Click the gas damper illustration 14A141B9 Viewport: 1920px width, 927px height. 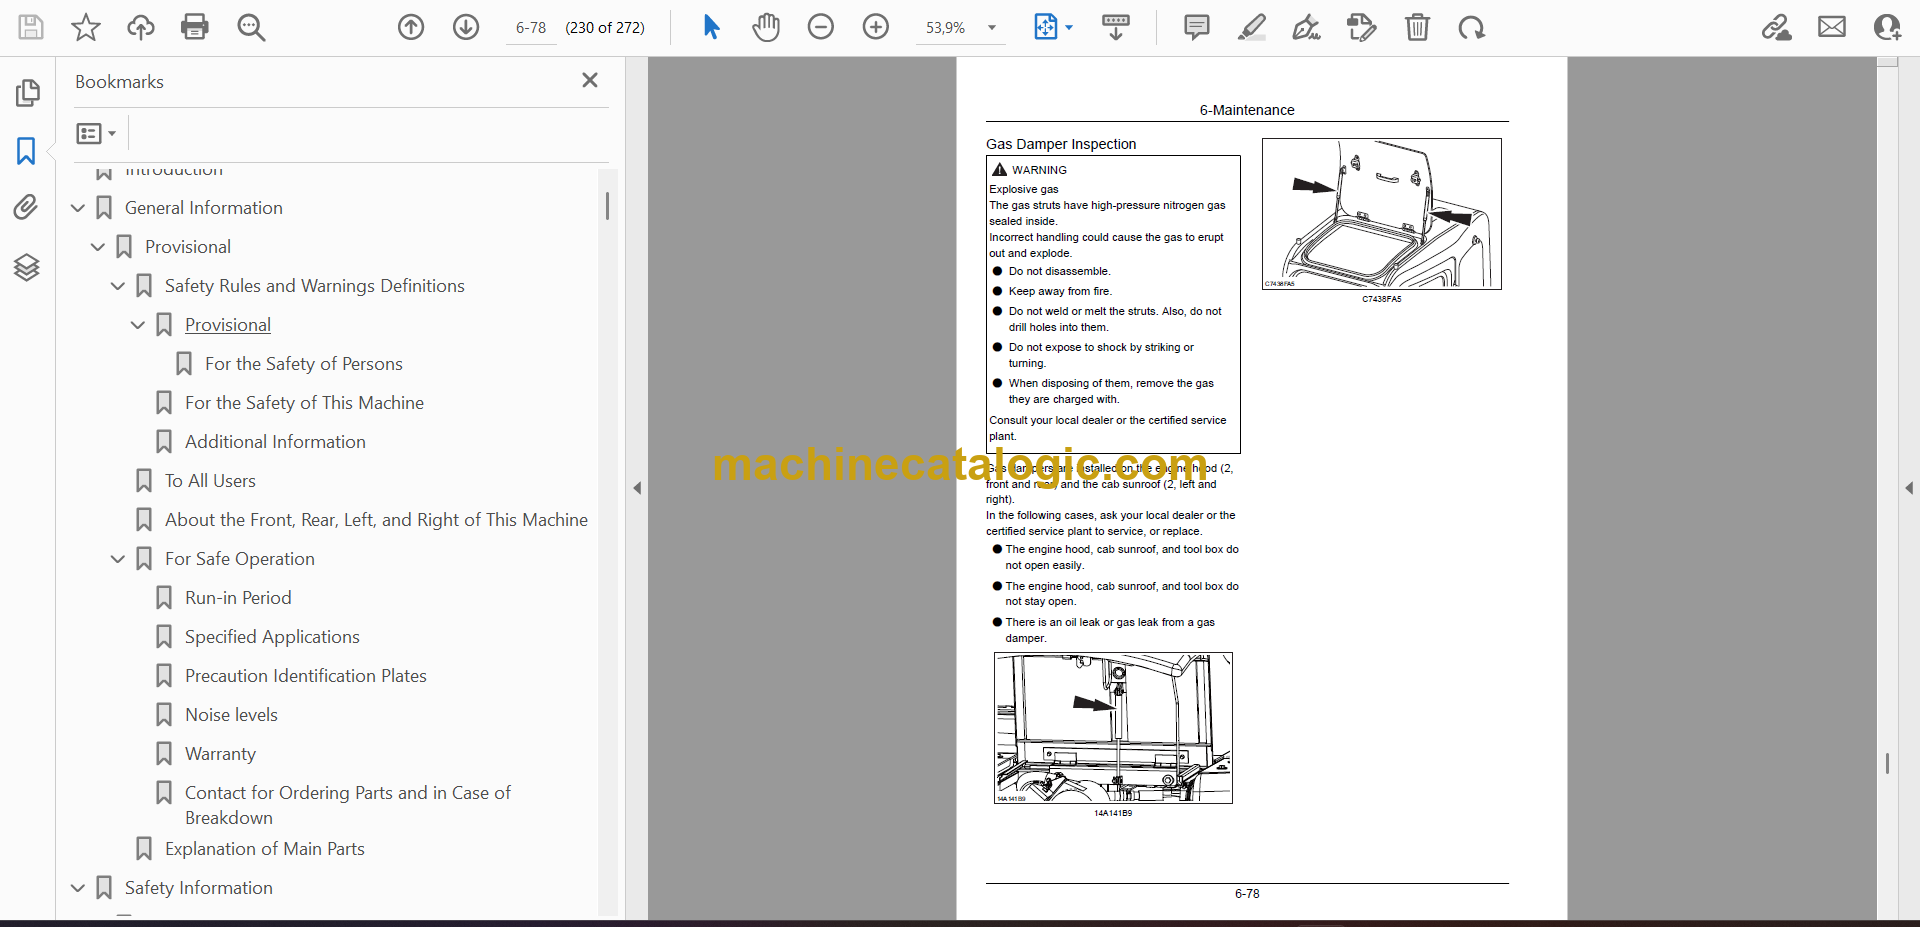1113,728
